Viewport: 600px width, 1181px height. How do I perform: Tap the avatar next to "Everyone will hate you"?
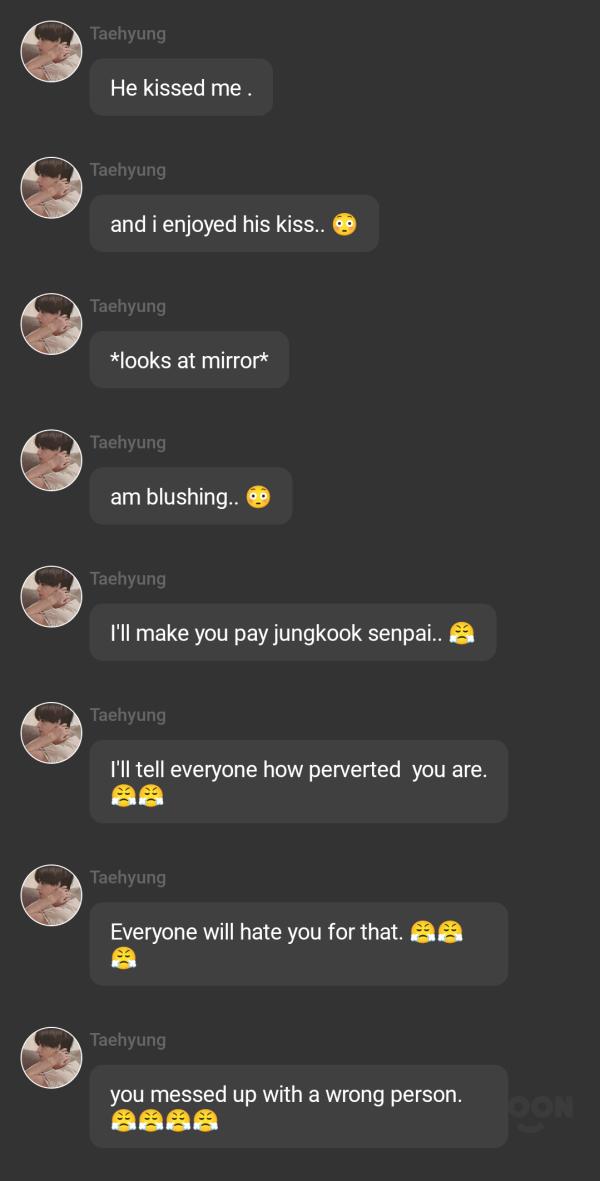(x=51, y=894)
